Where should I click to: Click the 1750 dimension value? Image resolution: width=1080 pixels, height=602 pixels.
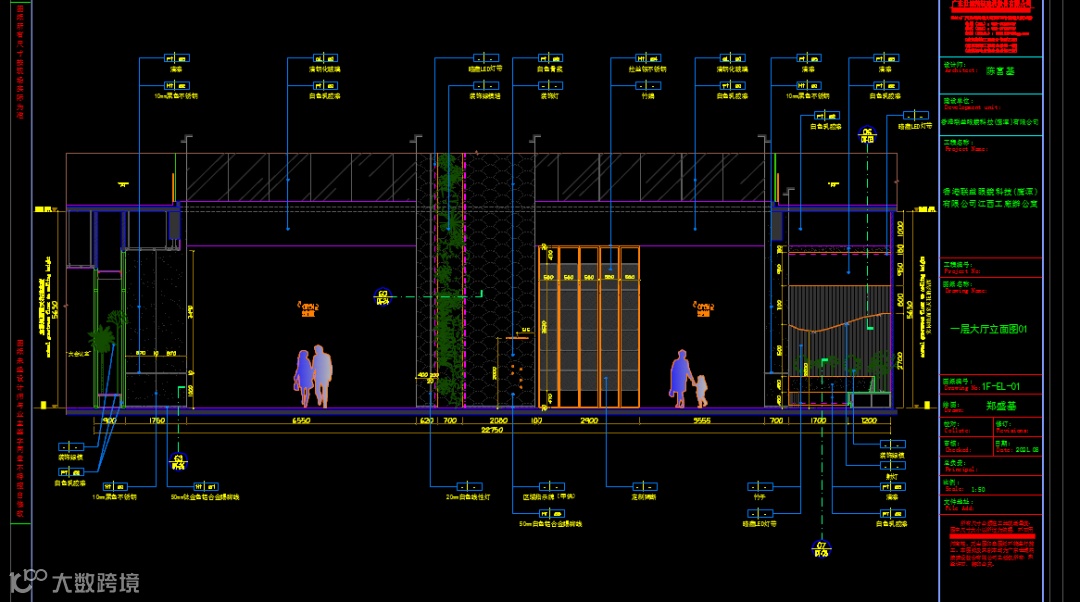pyautogui.click(x=157, y=420)
